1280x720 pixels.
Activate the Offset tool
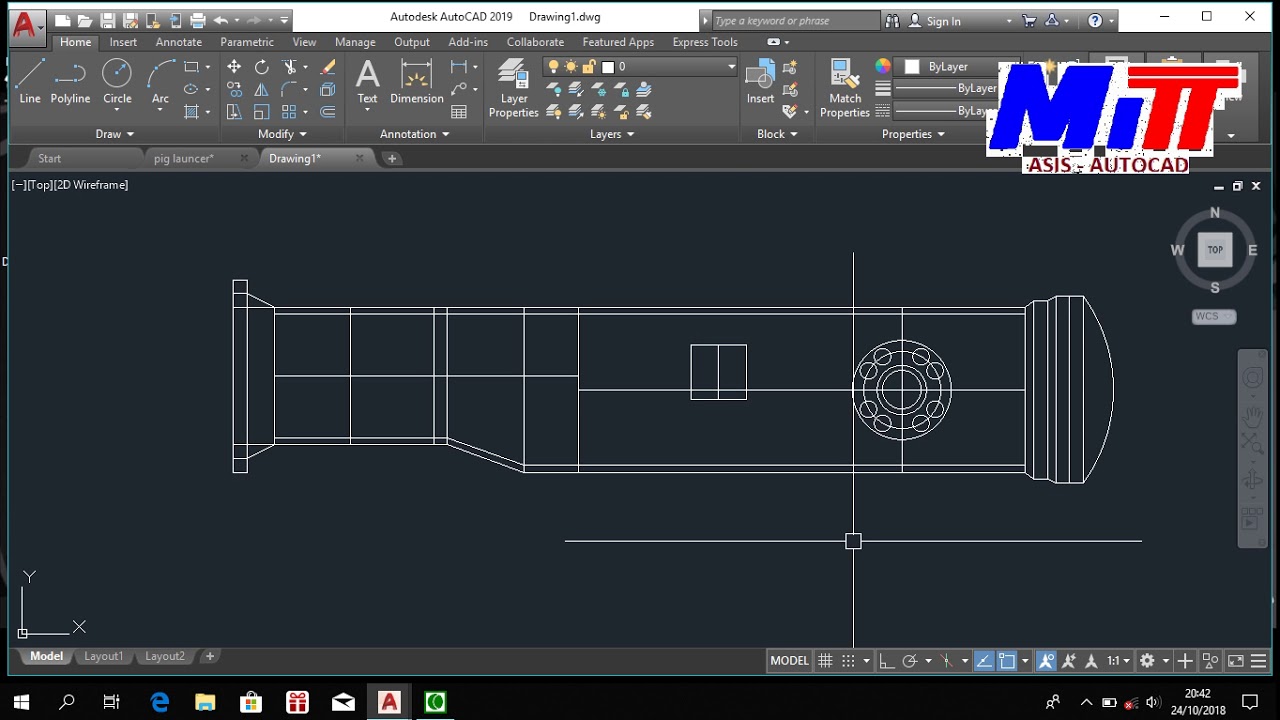point(328,111)
